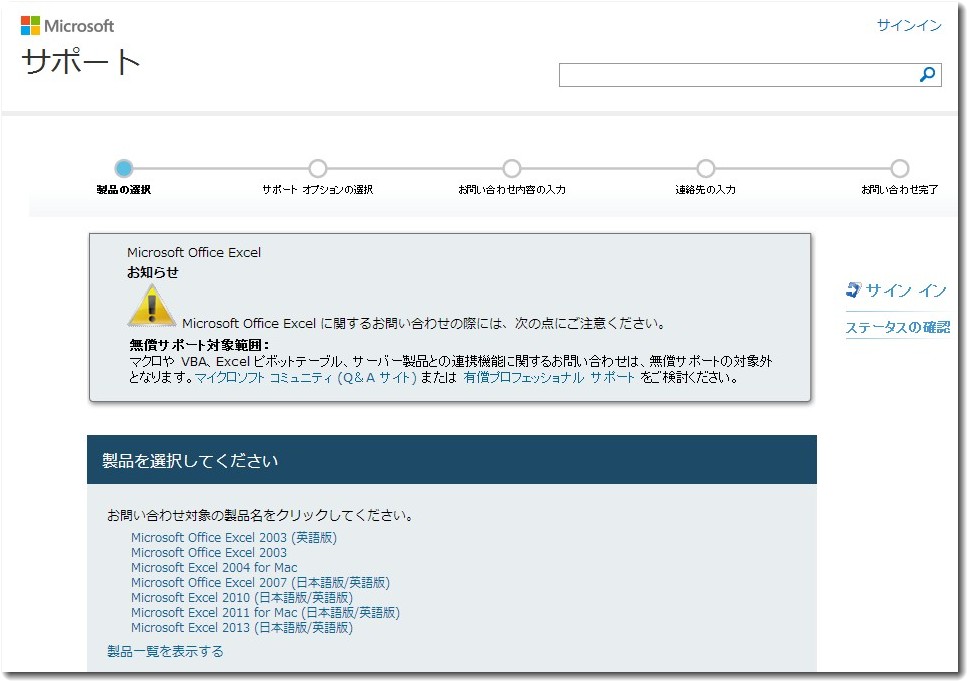Select Microsoft Office Excel 2003 (英語版)
967x681 pixels.
tap(234, 537)
